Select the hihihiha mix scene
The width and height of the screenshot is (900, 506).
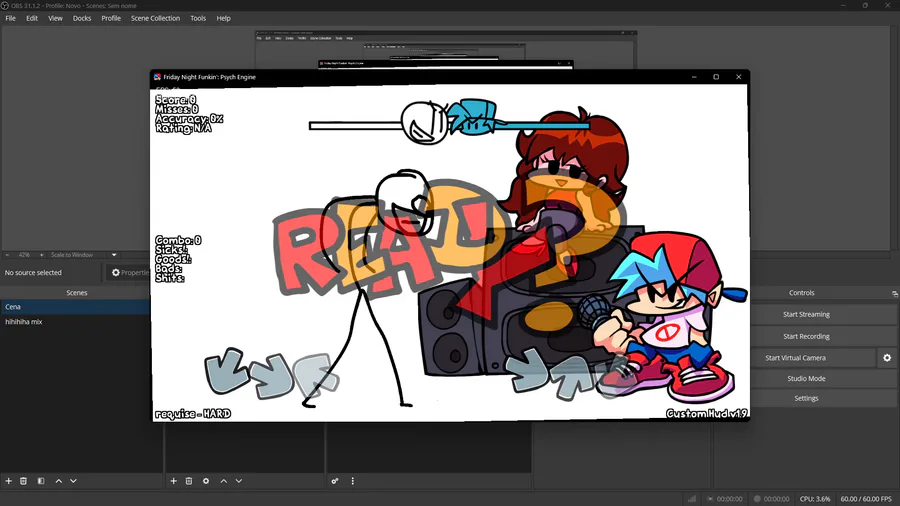point(76,322)
